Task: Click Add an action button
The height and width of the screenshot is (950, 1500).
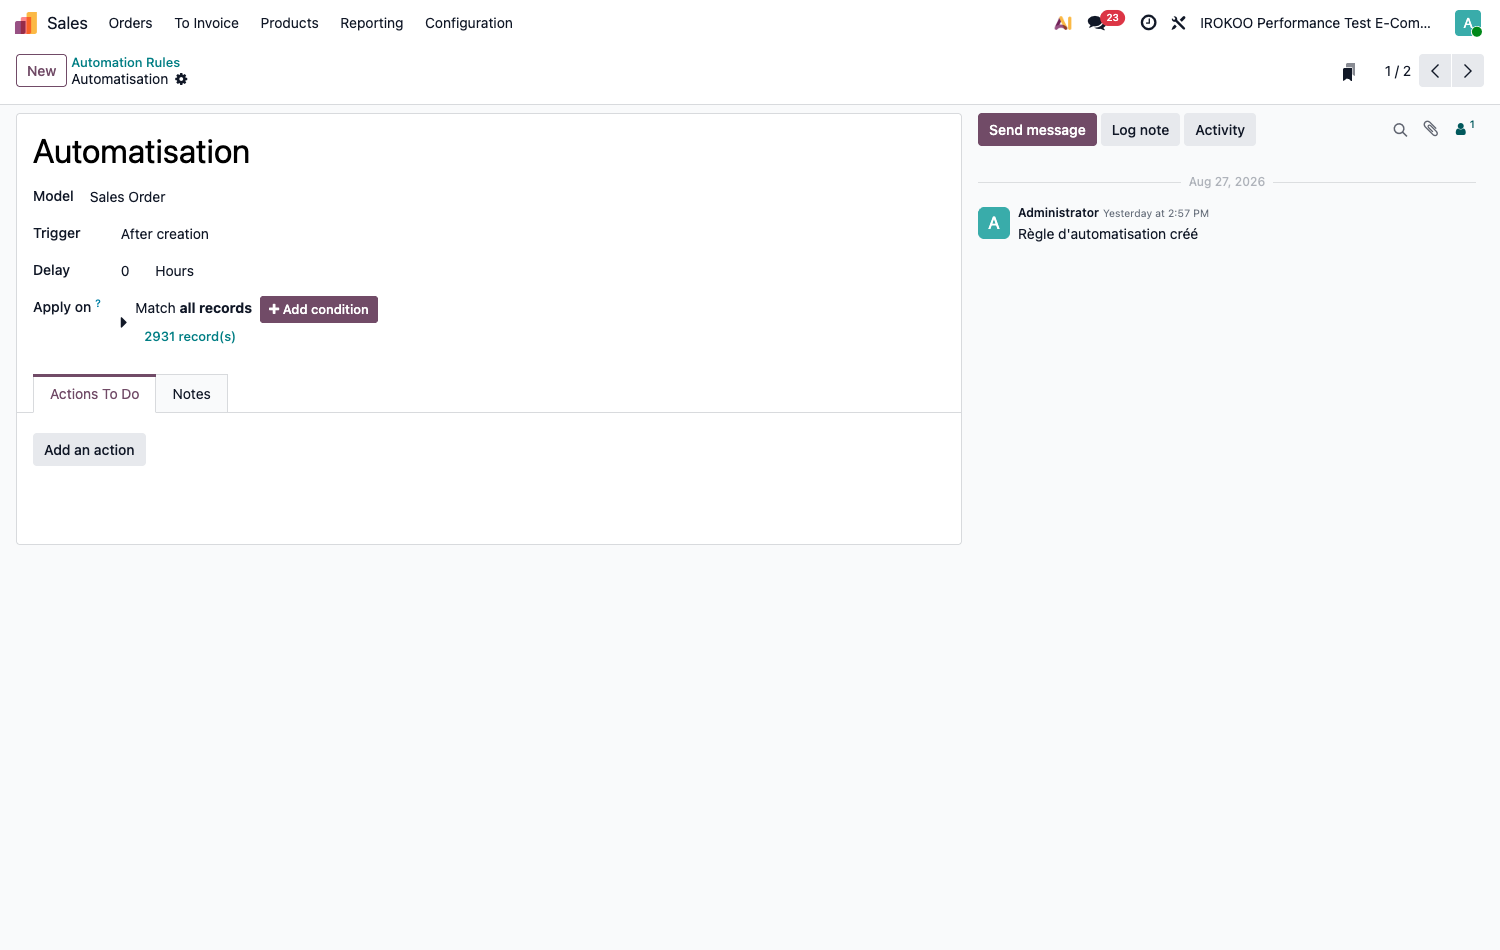Action: pyautogui.click(x=89, y=450)
